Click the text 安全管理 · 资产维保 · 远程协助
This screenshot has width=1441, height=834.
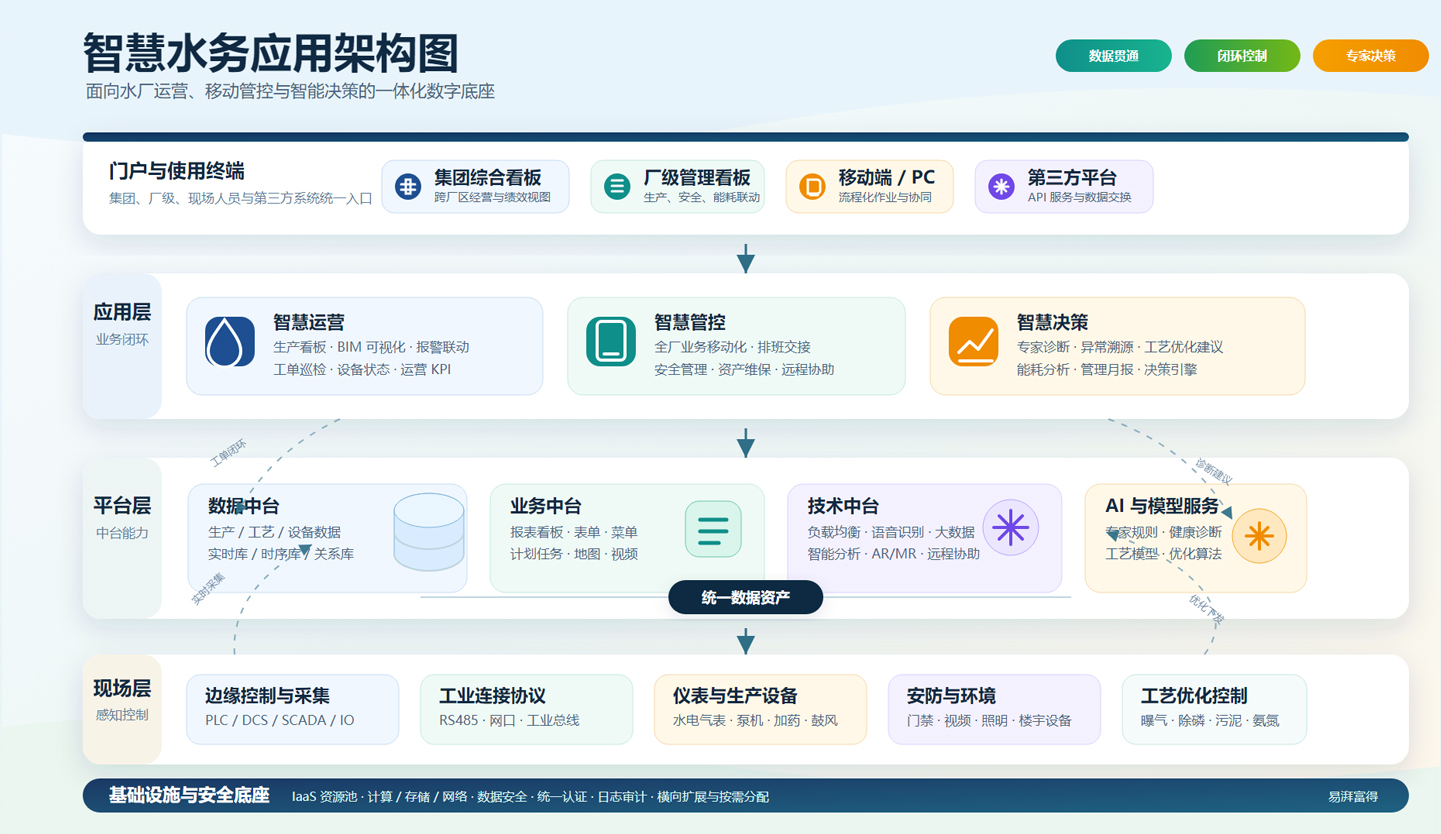744,369
